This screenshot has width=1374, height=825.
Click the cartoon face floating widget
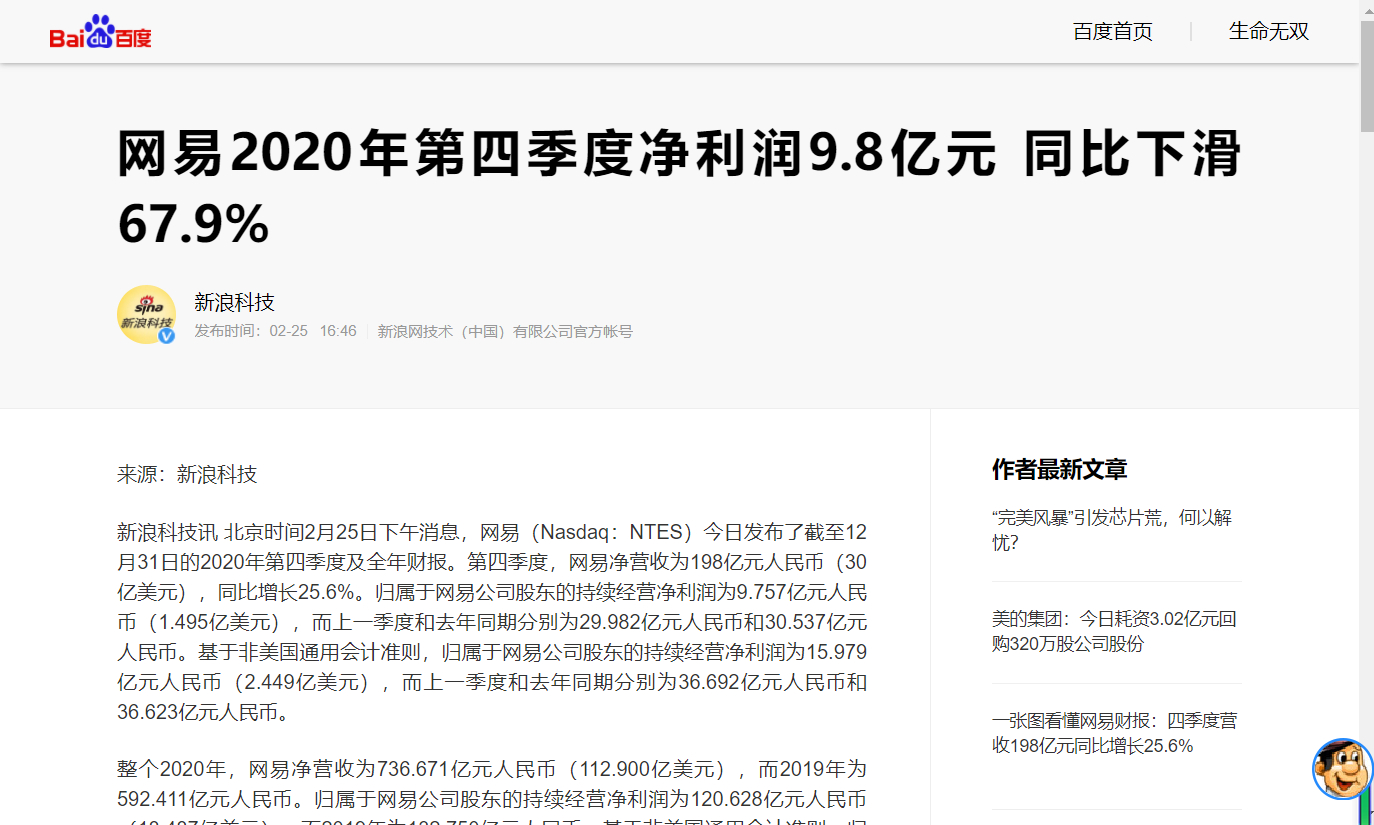pos(1342,769)
